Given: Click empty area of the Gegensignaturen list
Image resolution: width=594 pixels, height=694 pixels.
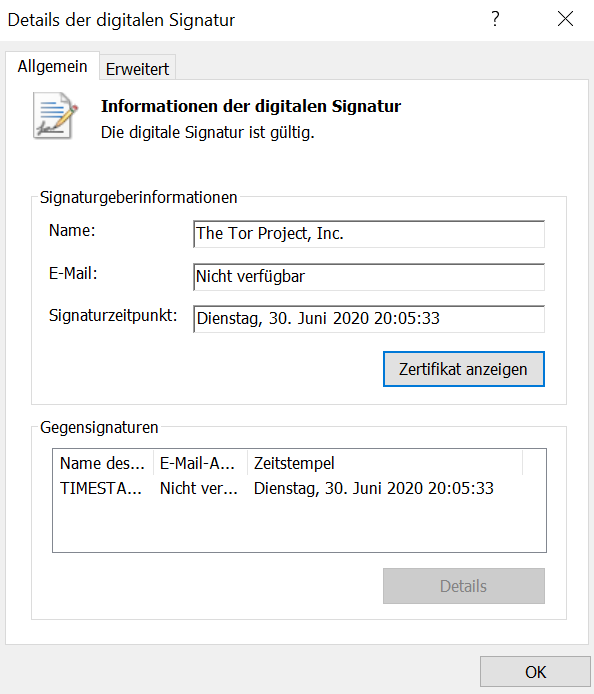Looking at the screenshot, I should [299, 526].
